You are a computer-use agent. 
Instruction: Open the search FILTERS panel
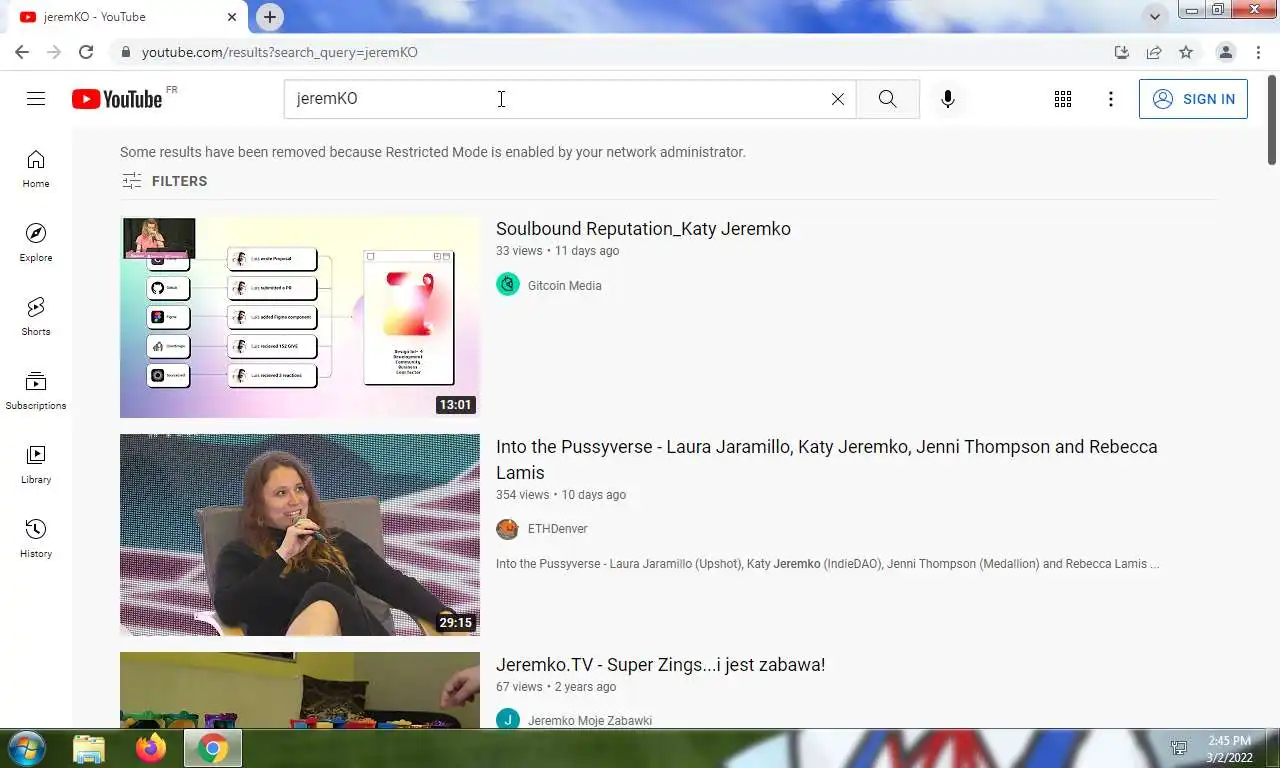[164, 181]
